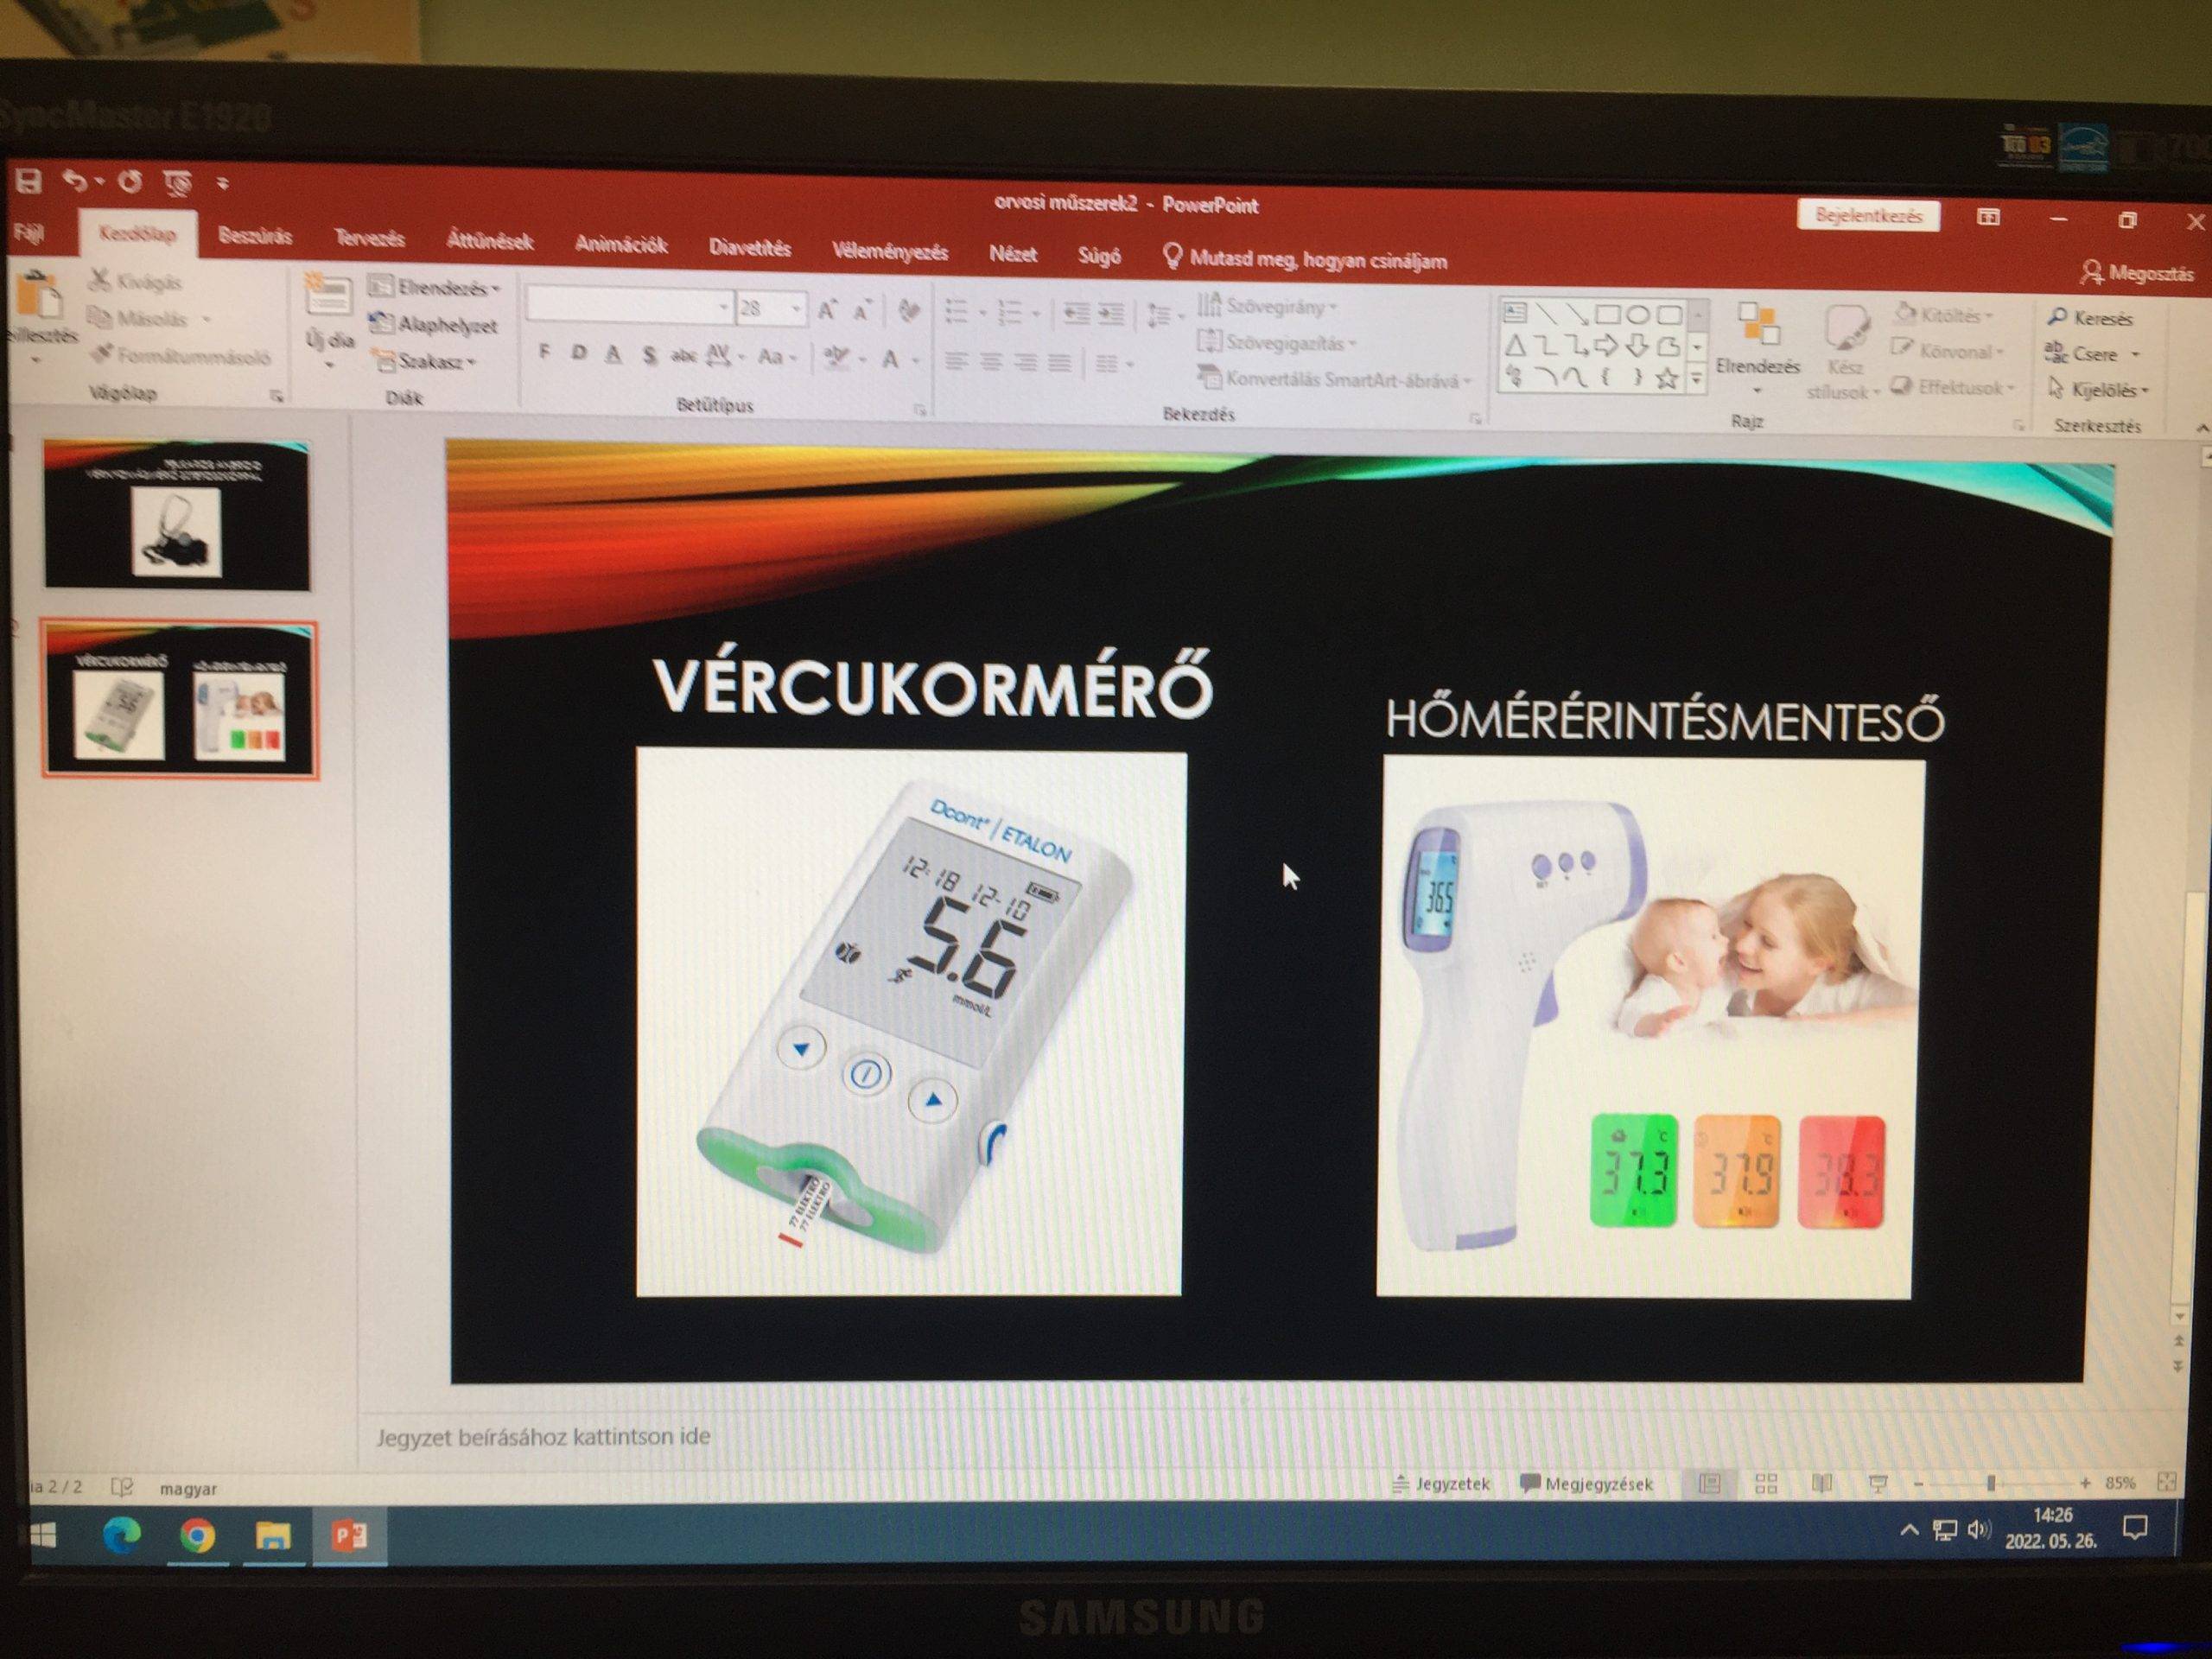Screen dimensions: 2212x1659
Task: Clear all formatting eraser icon
Action: coord(908,311)
